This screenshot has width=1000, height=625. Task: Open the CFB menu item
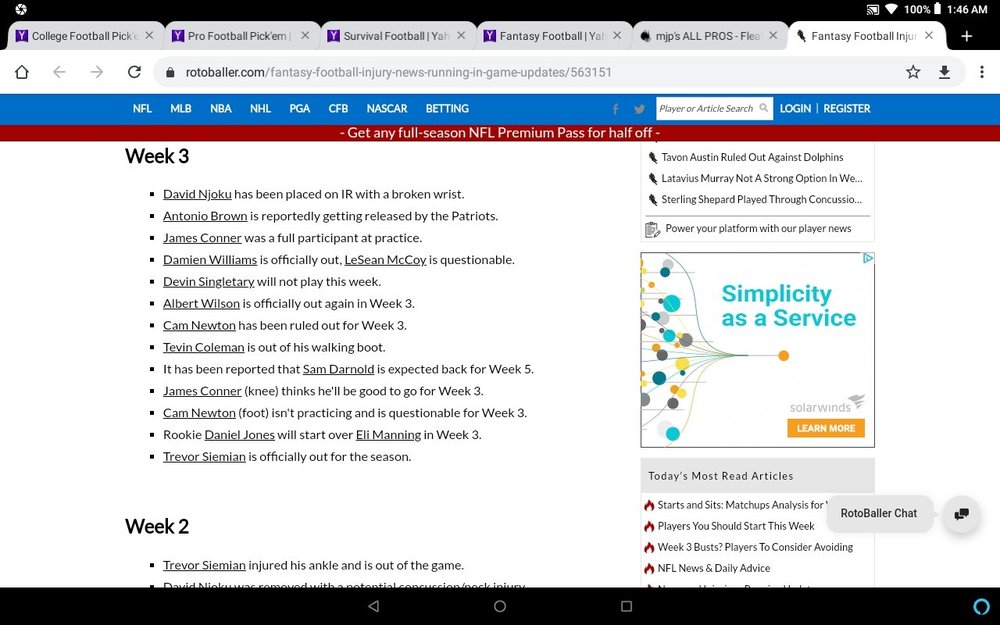338,108
